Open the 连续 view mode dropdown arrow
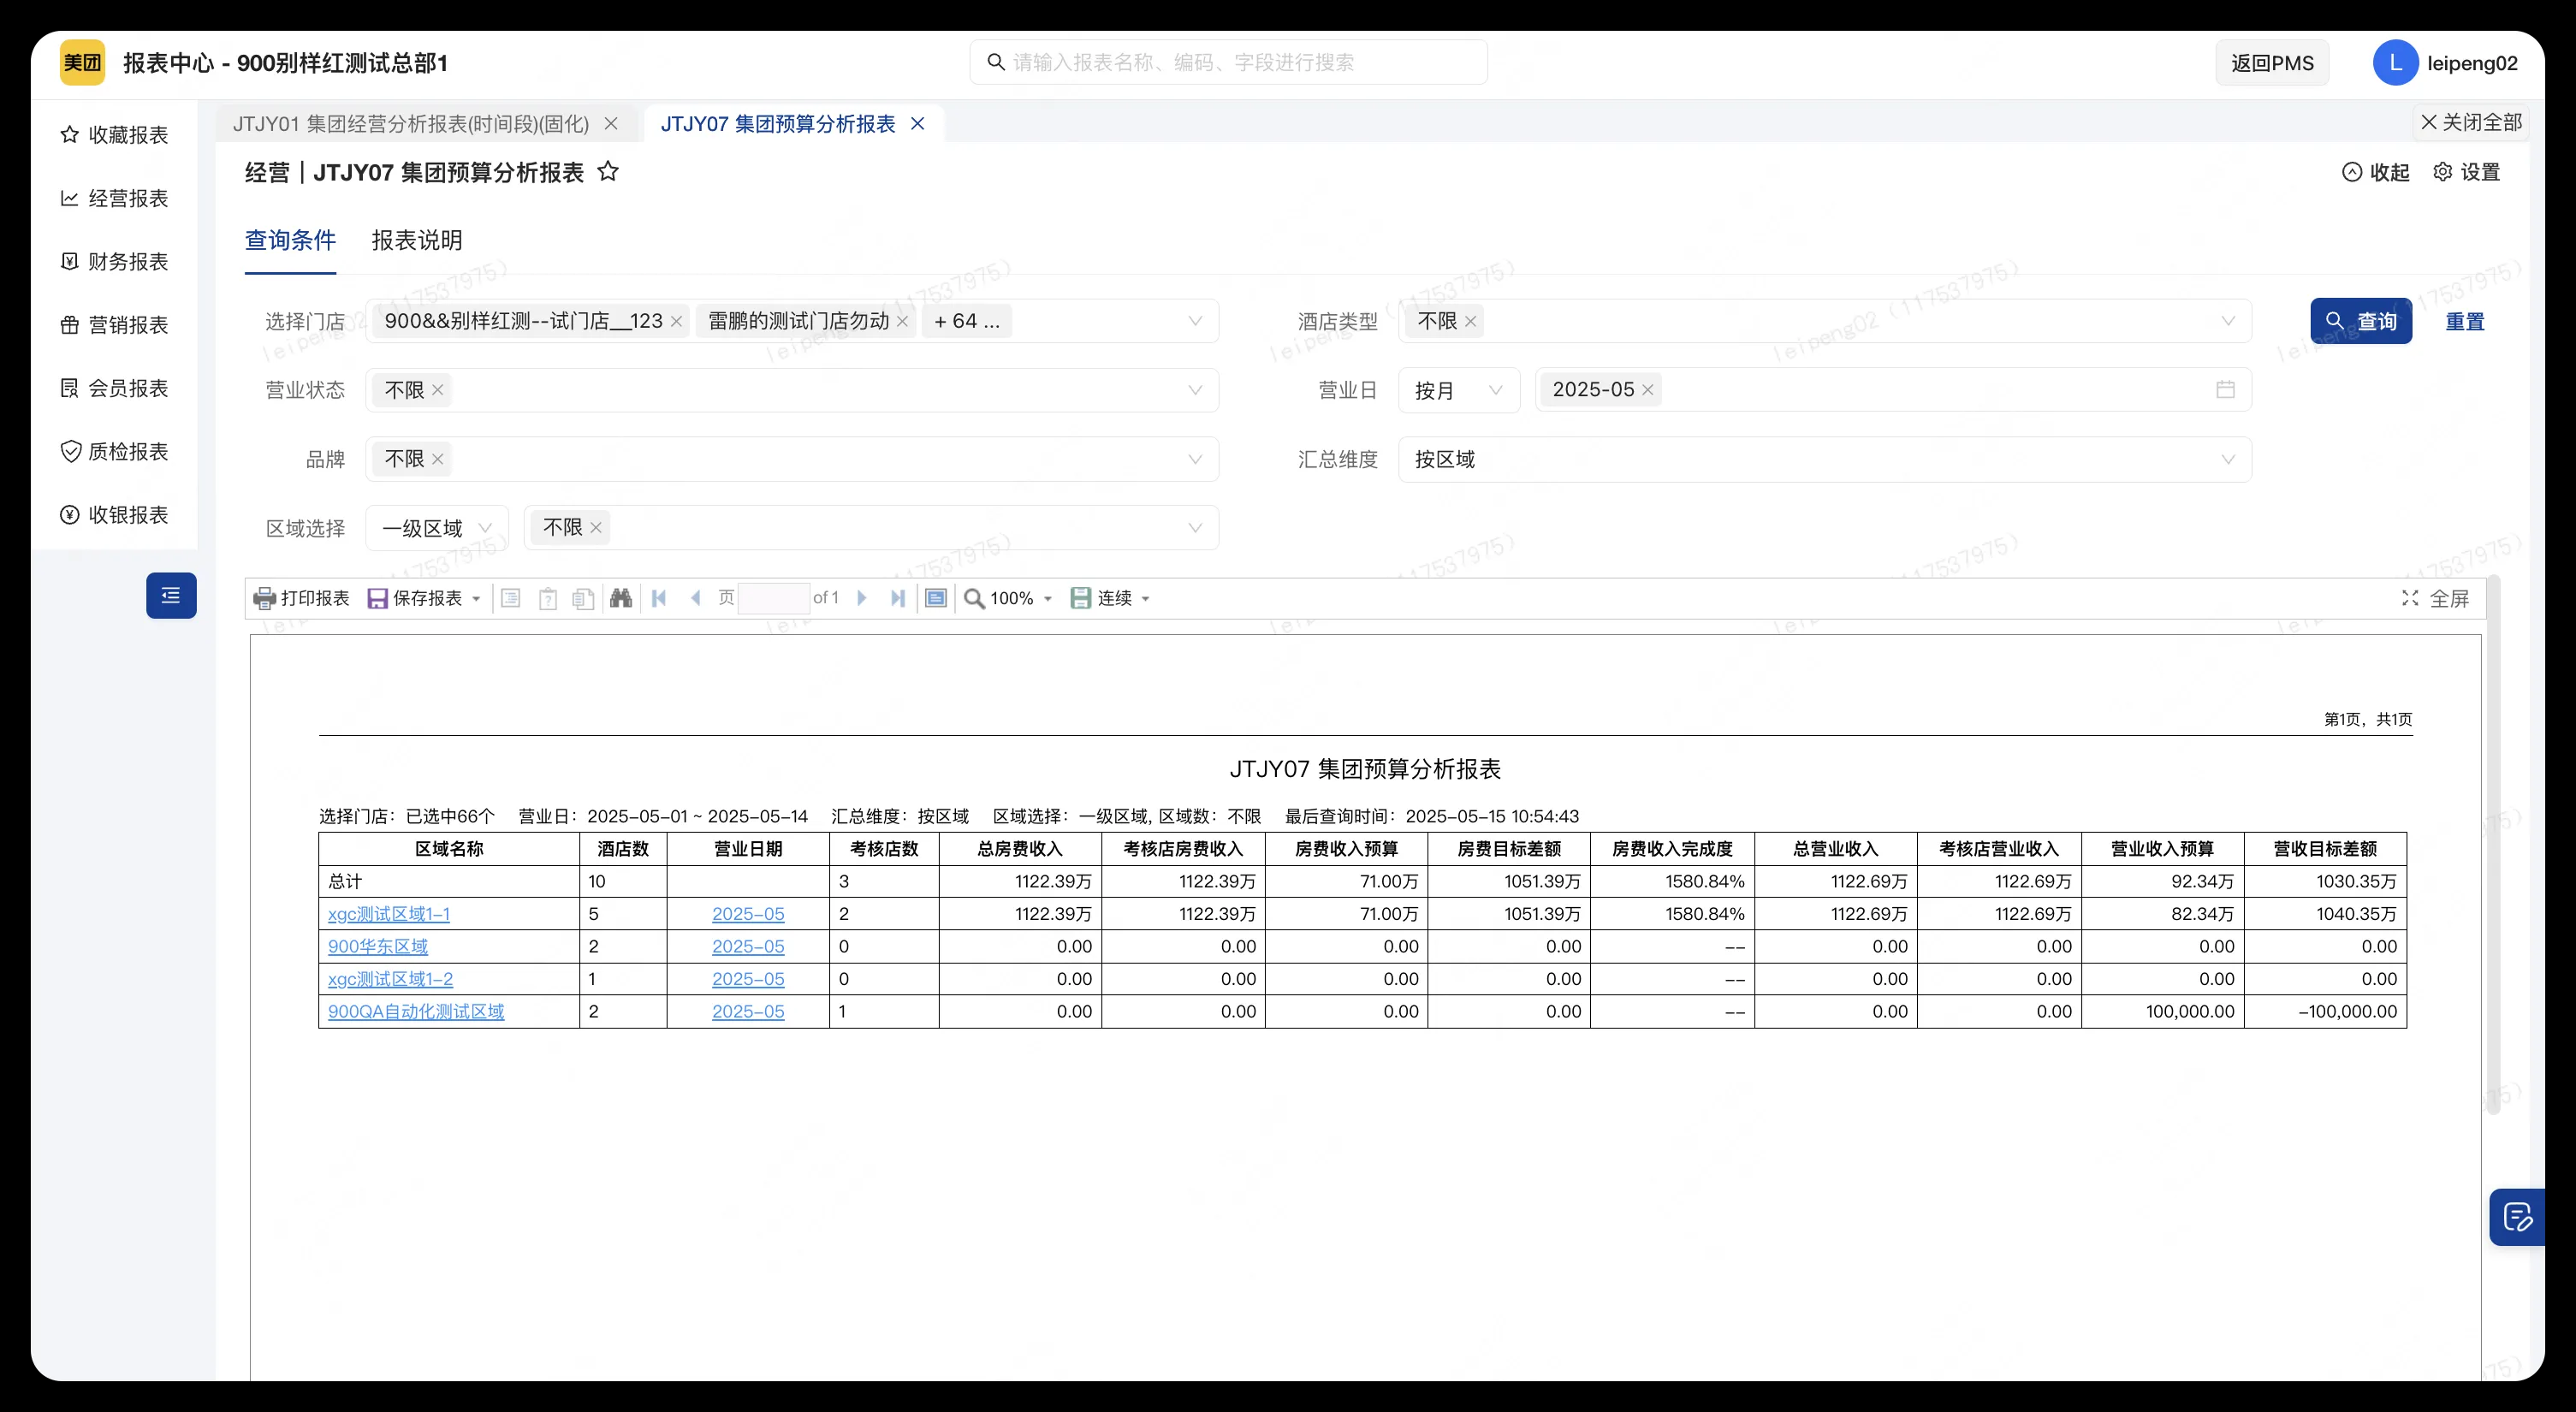Viewport: 2576px width, 1412px height. coord(1145,599)
